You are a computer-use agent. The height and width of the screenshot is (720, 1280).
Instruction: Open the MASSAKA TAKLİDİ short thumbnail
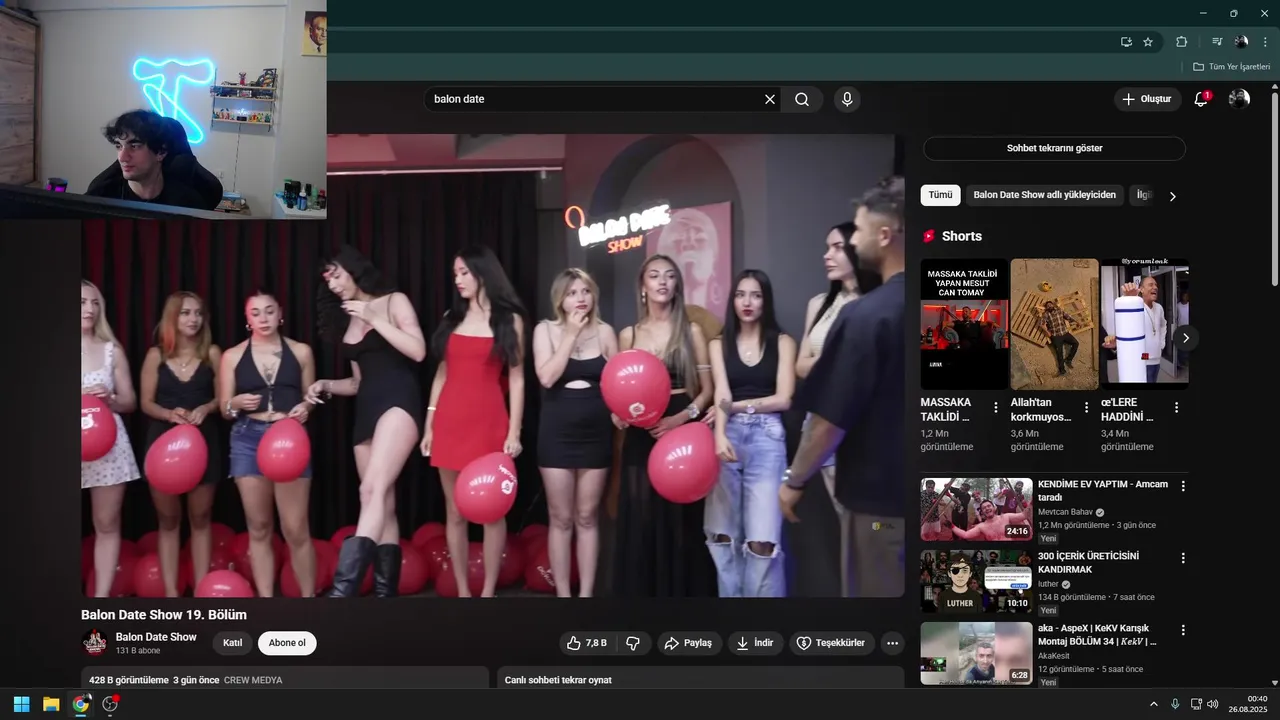[x=964, y=324]
